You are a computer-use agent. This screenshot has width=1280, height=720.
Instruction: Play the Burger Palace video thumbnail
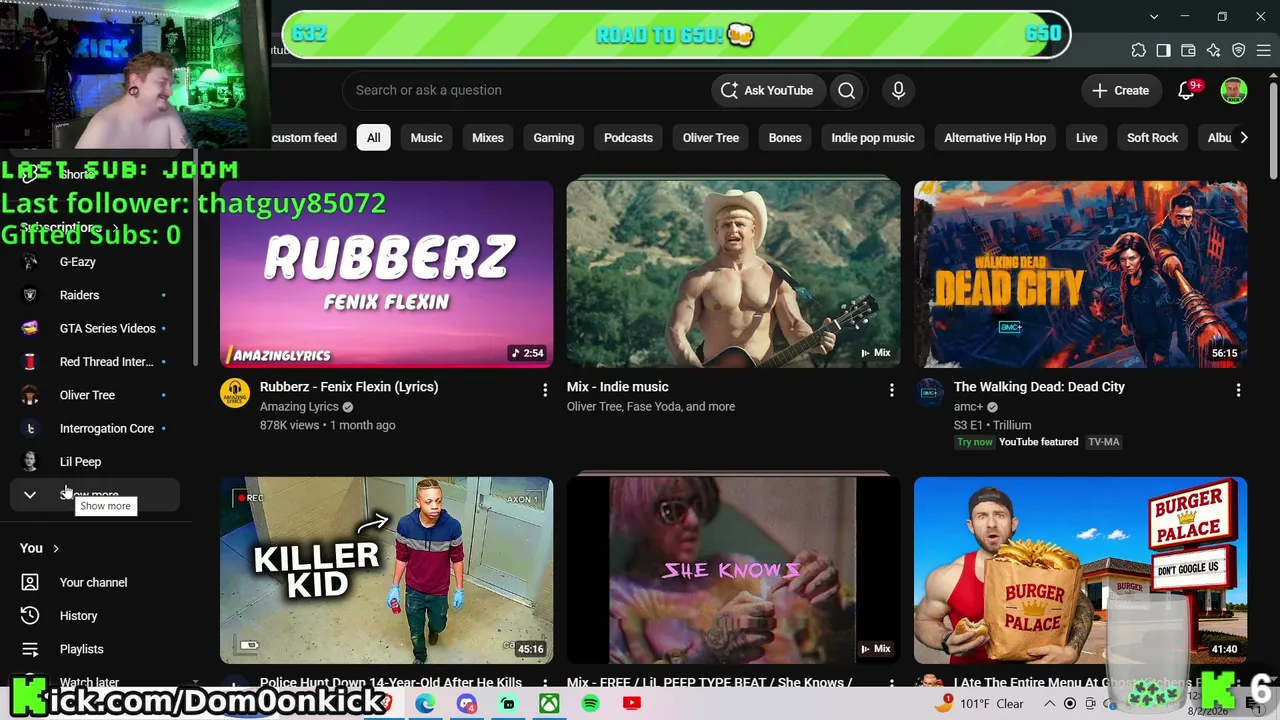click(1080, 570)
